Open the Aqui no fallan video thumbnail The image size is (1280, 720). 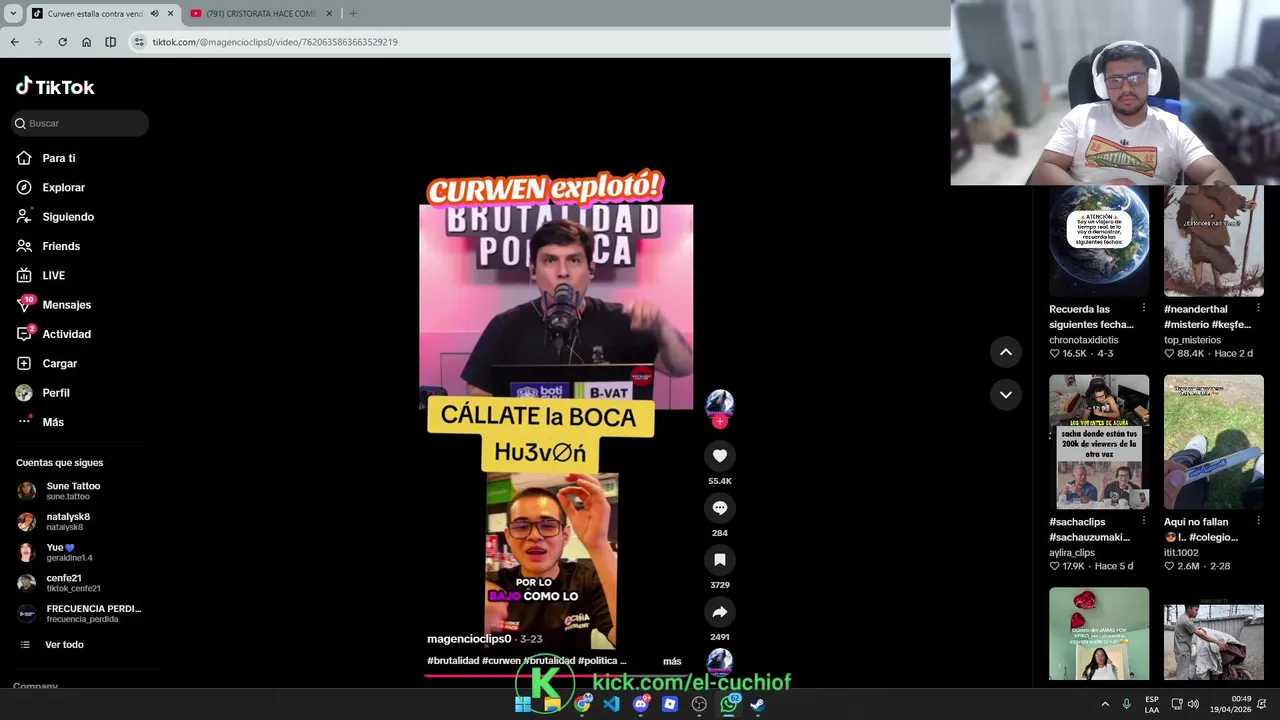(x=1214, y=442)
